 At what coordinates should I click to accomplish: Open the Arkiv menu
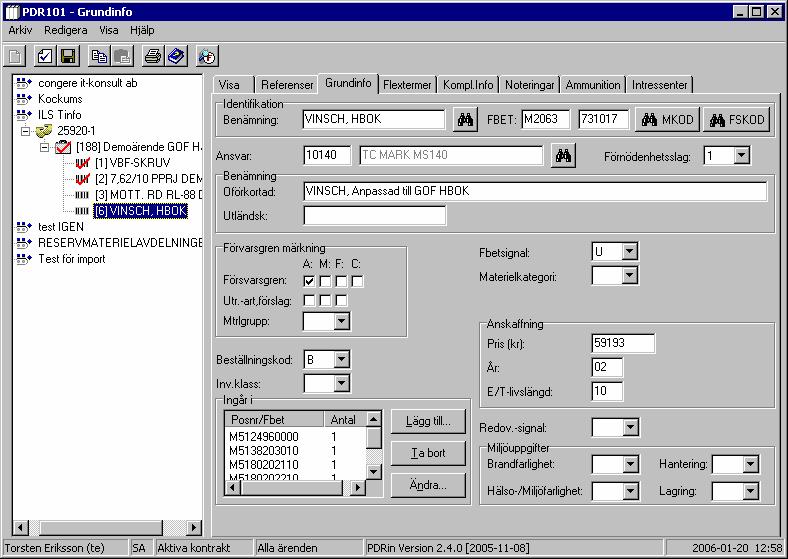click(20, 30)
